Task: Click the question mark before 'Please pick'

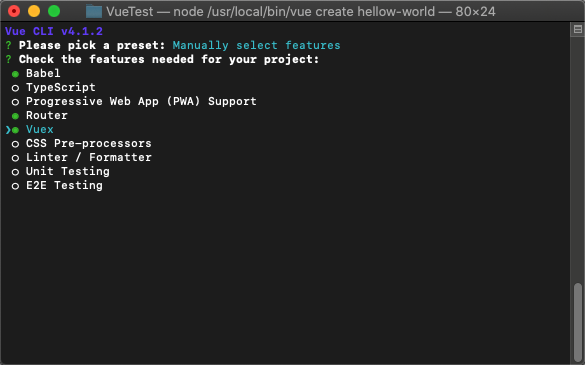Action: pyautogui.click(x=8, y=46)
